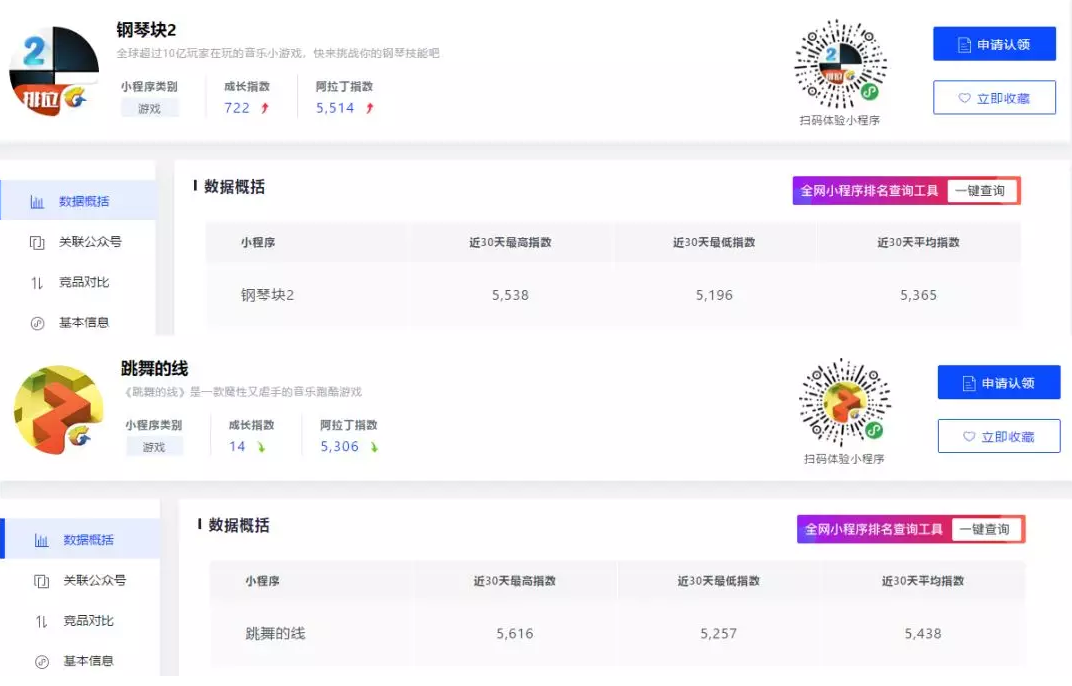The height and width of the screenshot is (686, 1072).
Task: Click the 数据概括 section heading above 钢琴块2 table
Action: pos(234,187)
